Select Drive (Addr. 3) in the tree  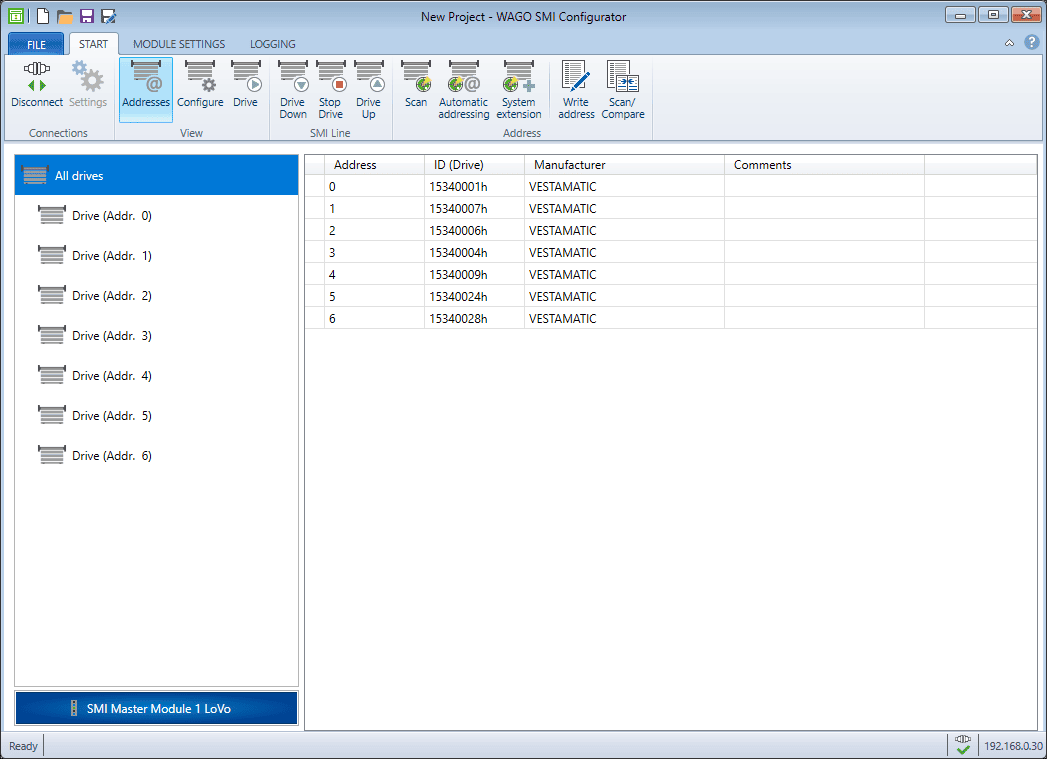(111, 336)
